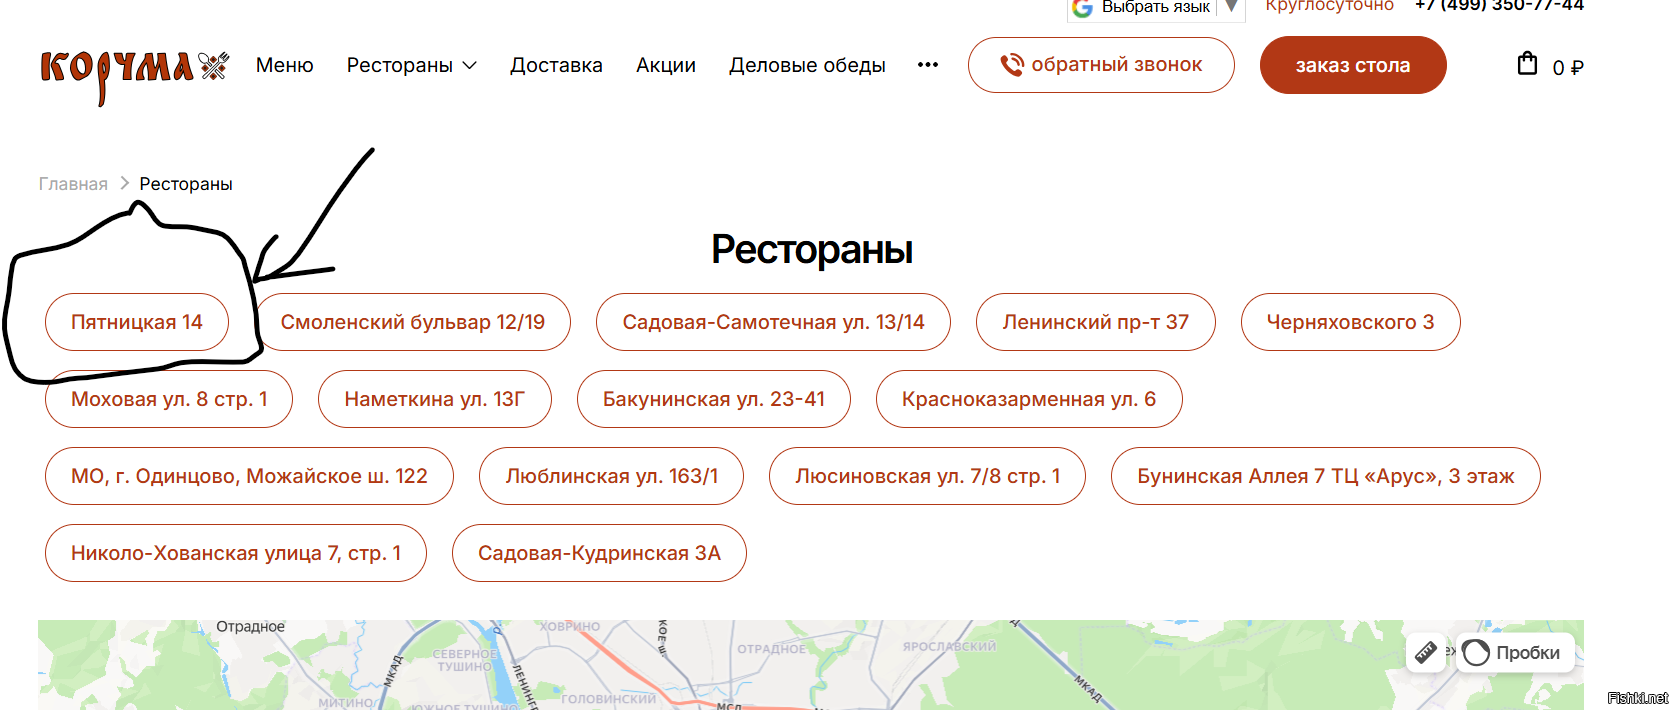Click the ruler measurement tool on map
The width and height of the screenshot is (1674, 710).
1426,653
